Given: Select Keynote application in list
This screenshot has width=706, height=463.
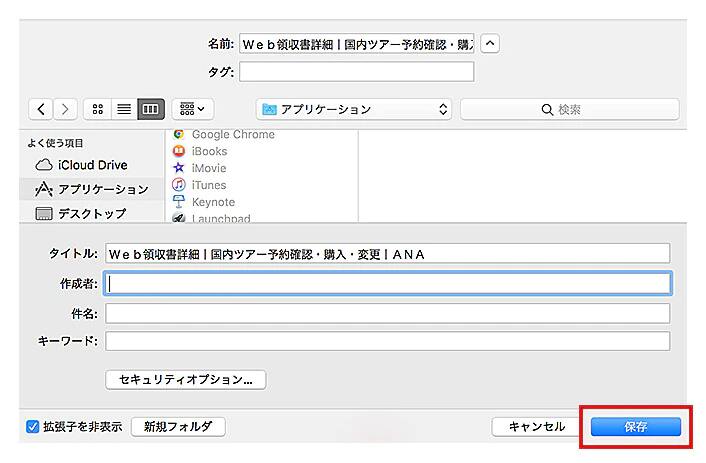Looking at the screenshot, I should pyautogui.click(x=212, y=202).
